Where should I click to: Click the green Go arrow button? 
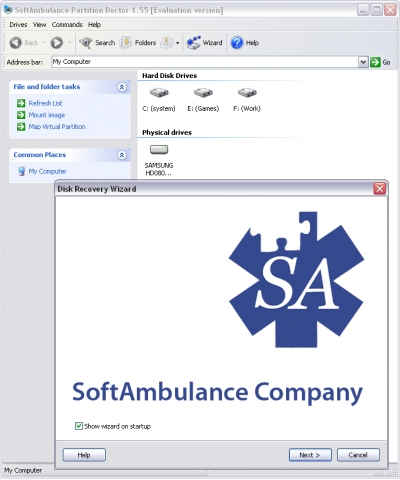(x=375, y=62)
